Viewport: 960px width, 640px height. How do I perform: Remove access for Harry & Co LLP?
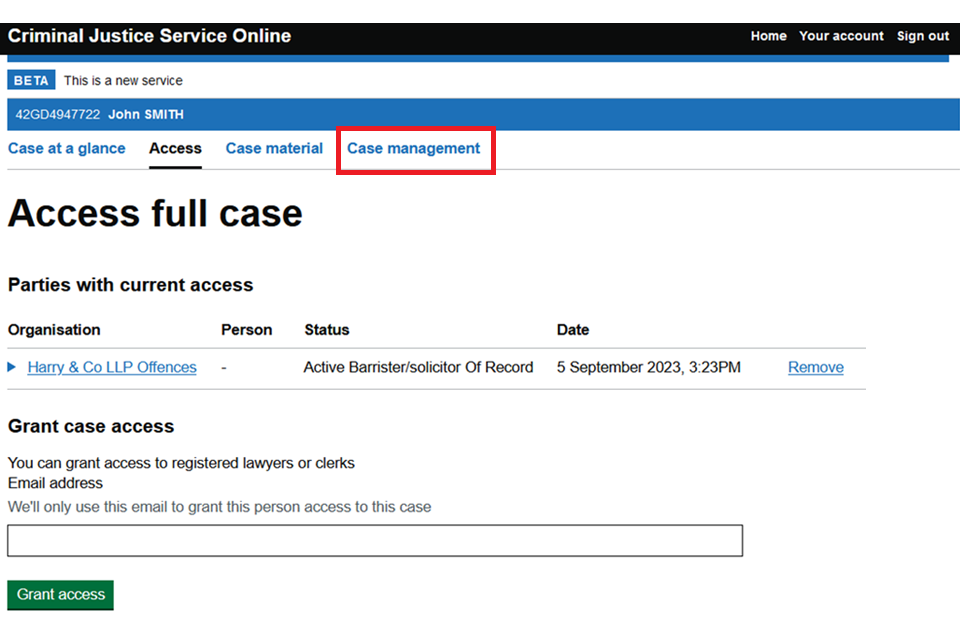coord(815,367)
